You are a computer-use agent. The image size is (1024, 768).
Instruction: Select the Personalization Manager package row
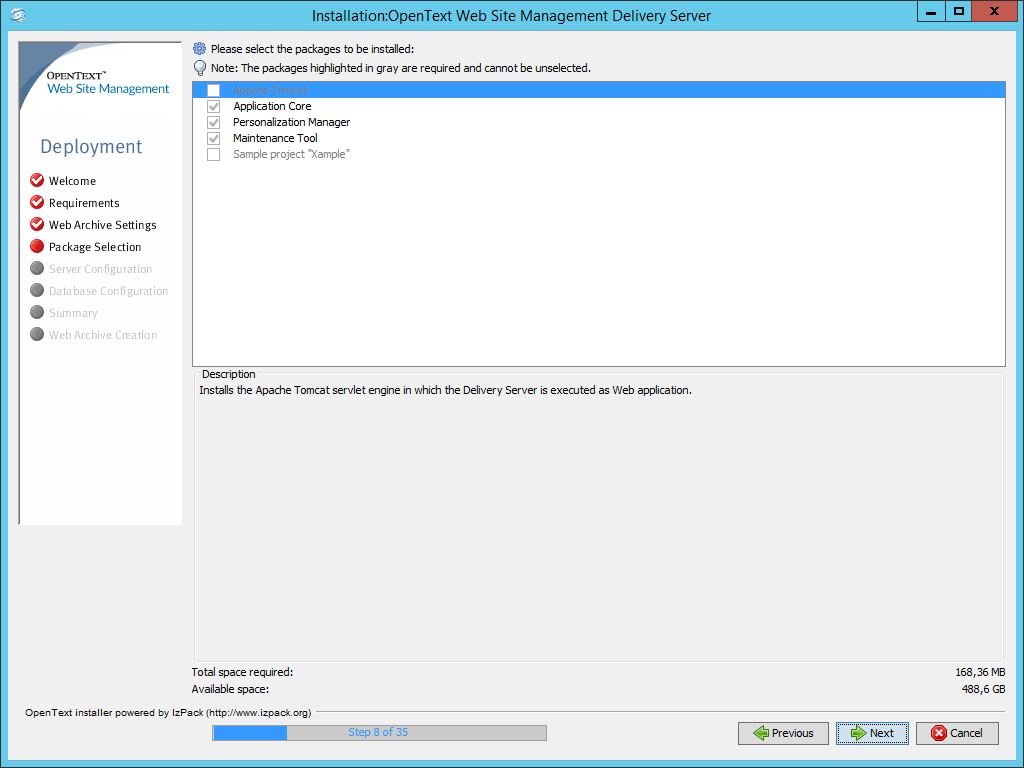(599, 122)
